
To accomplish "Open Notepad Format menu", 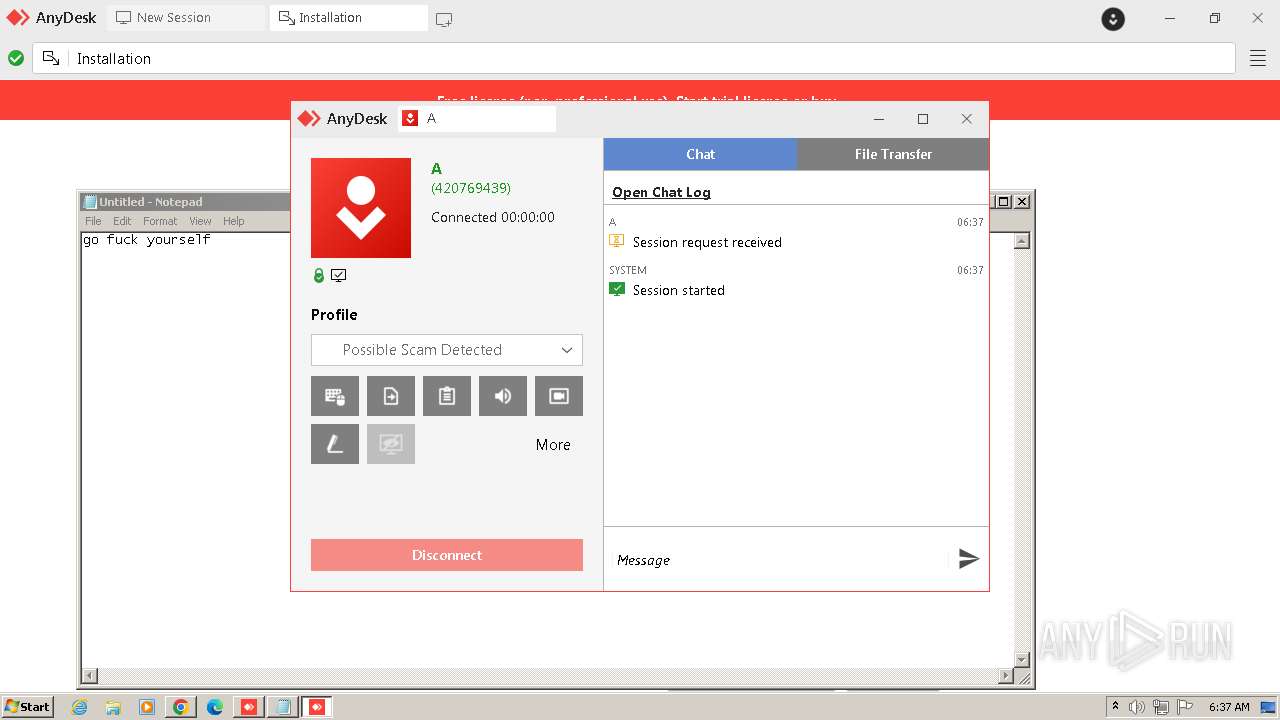I will point(160,221).
